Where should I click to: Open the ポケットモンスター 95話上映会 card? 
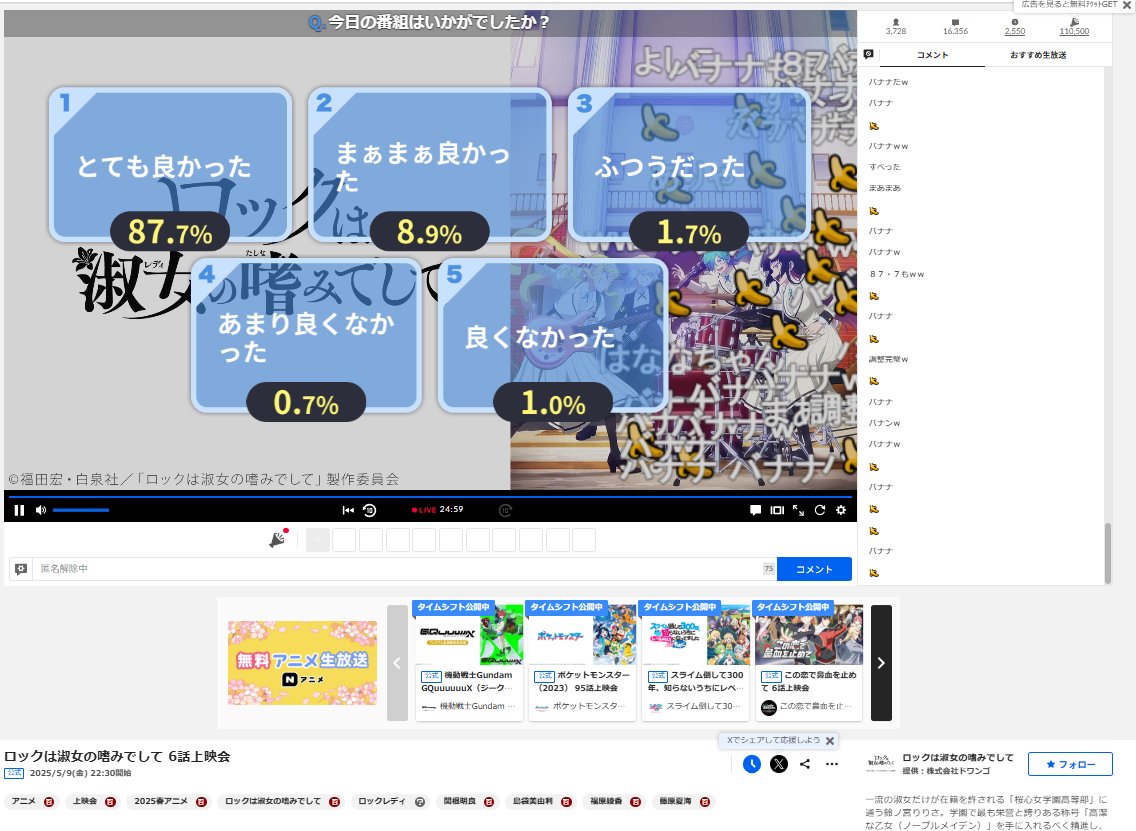coord(582,661)
